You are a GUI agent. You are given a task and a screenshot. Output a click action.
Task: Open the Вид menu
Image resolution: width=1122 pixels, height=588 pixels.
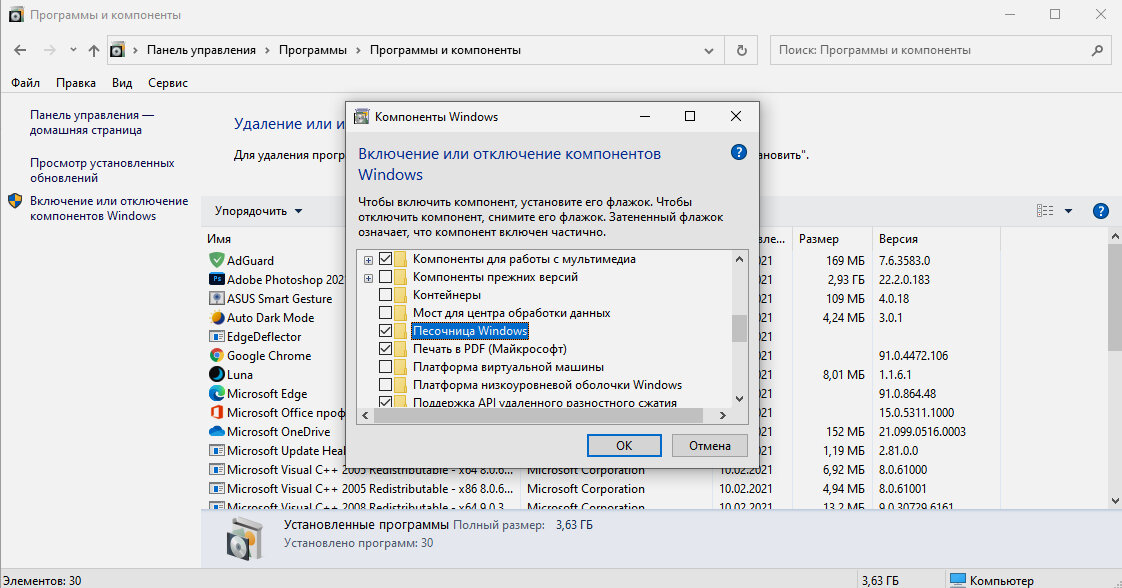point(122,83)
